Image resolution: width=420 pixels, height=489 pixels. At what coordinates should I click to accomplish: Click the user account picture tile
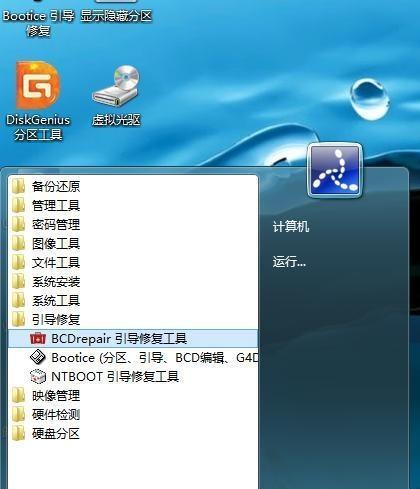pos(335,170)
